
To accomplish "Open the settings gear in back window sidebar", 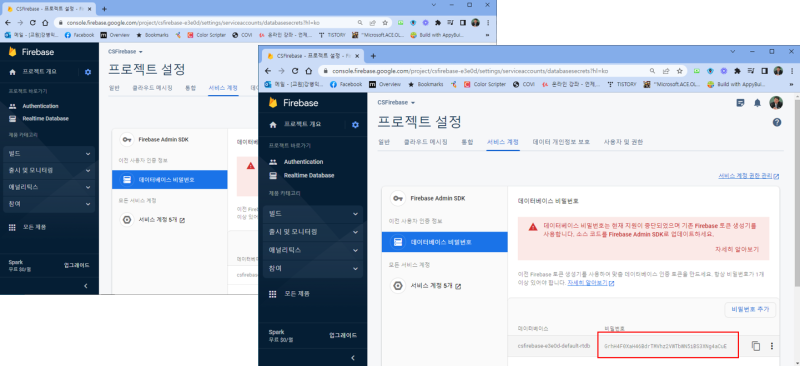I will (x=88, y=72).
